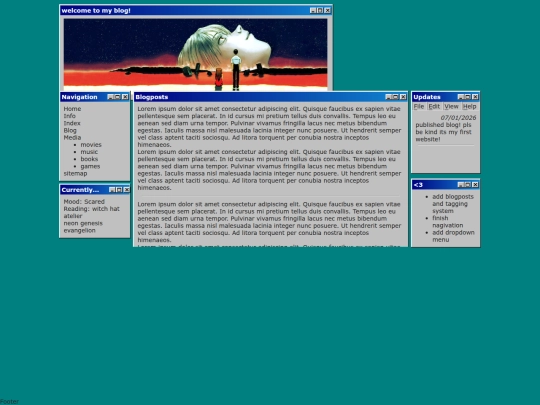Open the books media sub-link
Viewport: 540px width, 405px height.
click(89, 159)
